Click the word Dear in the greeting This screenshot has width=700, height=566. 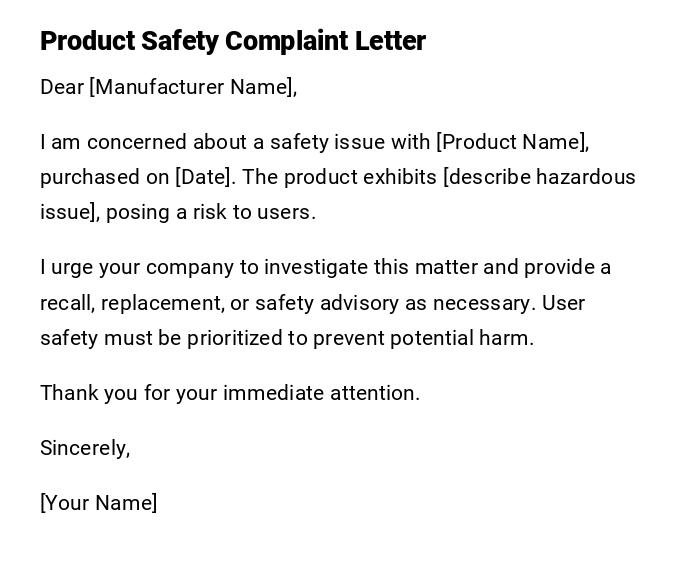[x=61, y=87]
